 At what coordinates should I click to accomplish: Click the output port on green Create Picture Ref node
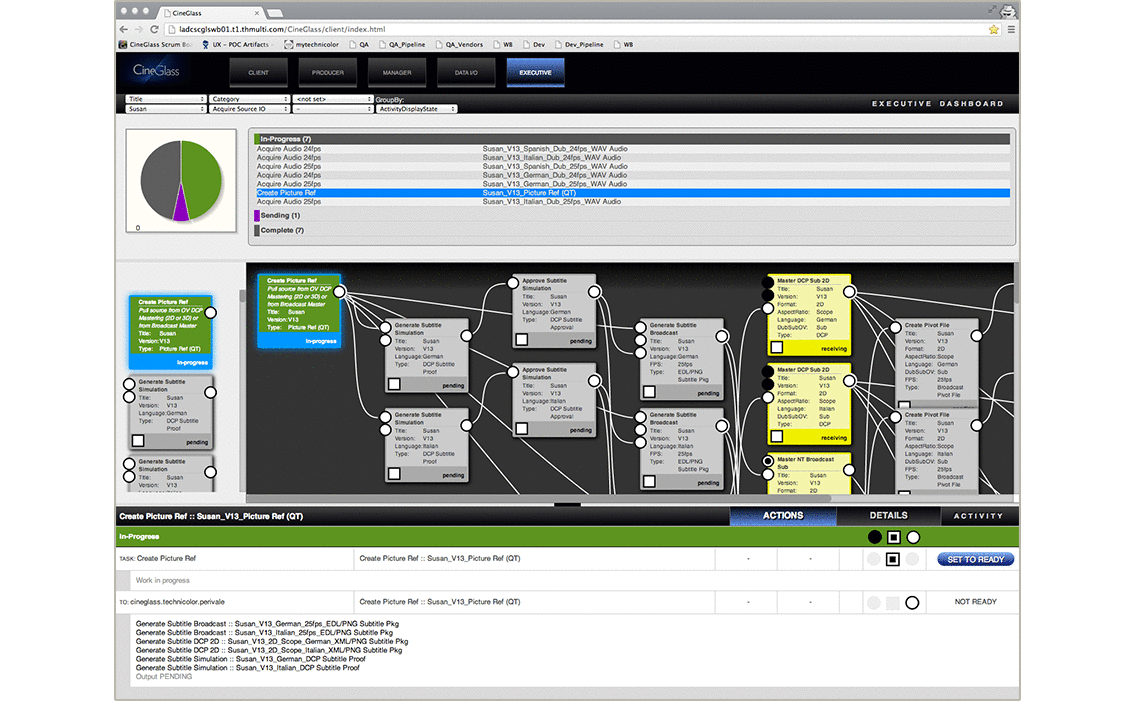click(x=339, y=293)
